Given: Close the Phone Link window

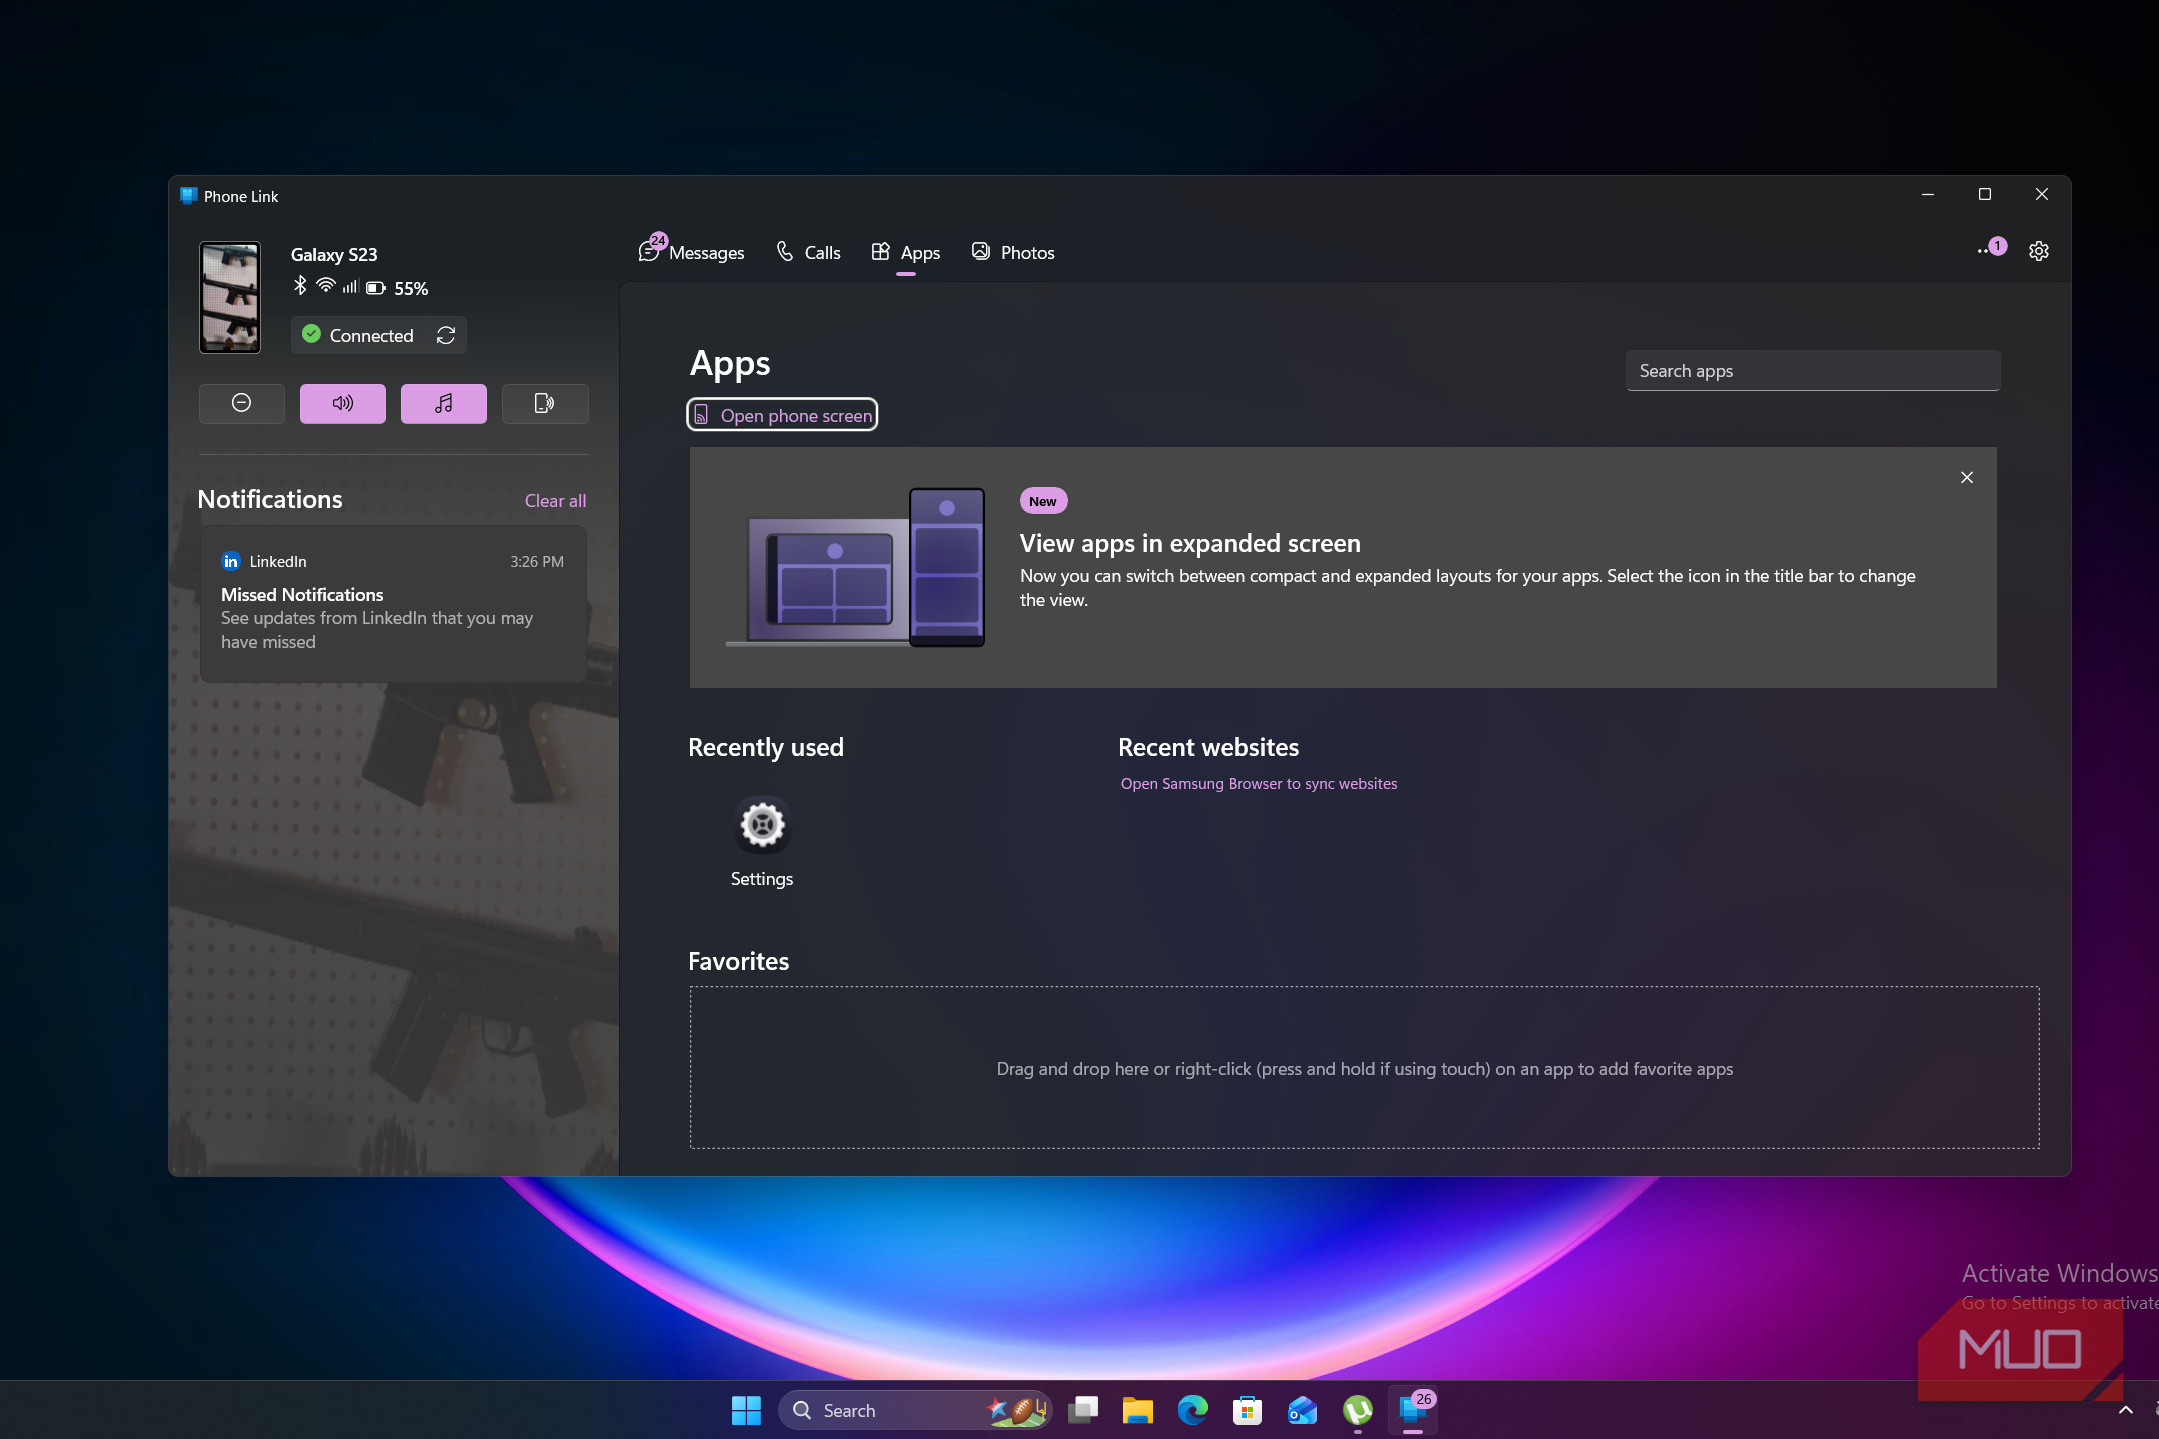Looking at the screenshot, I should click(x=2042, y=195).
